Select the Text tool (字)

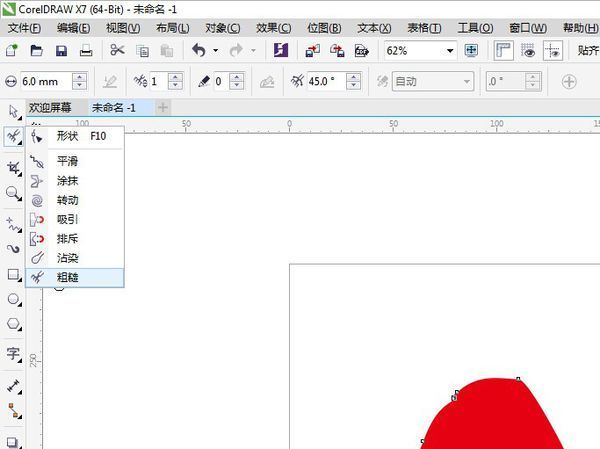point(13,353)
